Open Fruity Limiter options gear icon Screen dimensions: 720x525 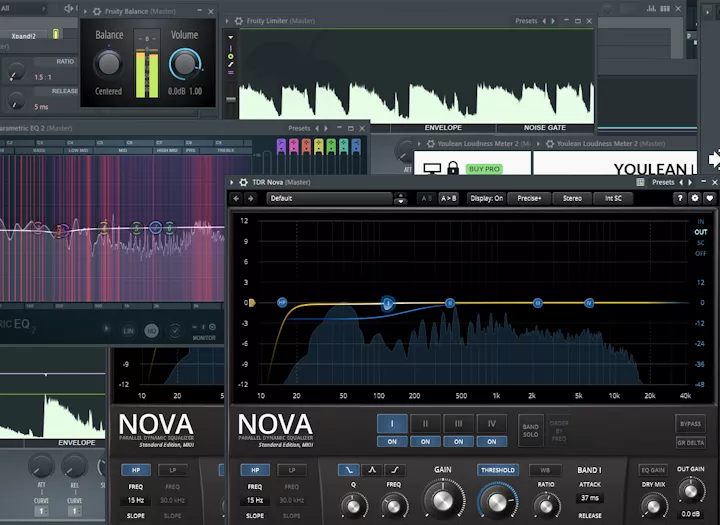pyautogui.click(x=239, y=21)
